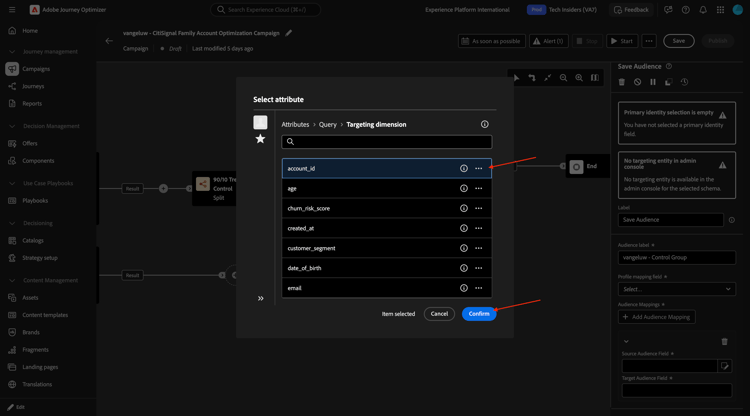Open the favorites star in dialog

[260, 139]
